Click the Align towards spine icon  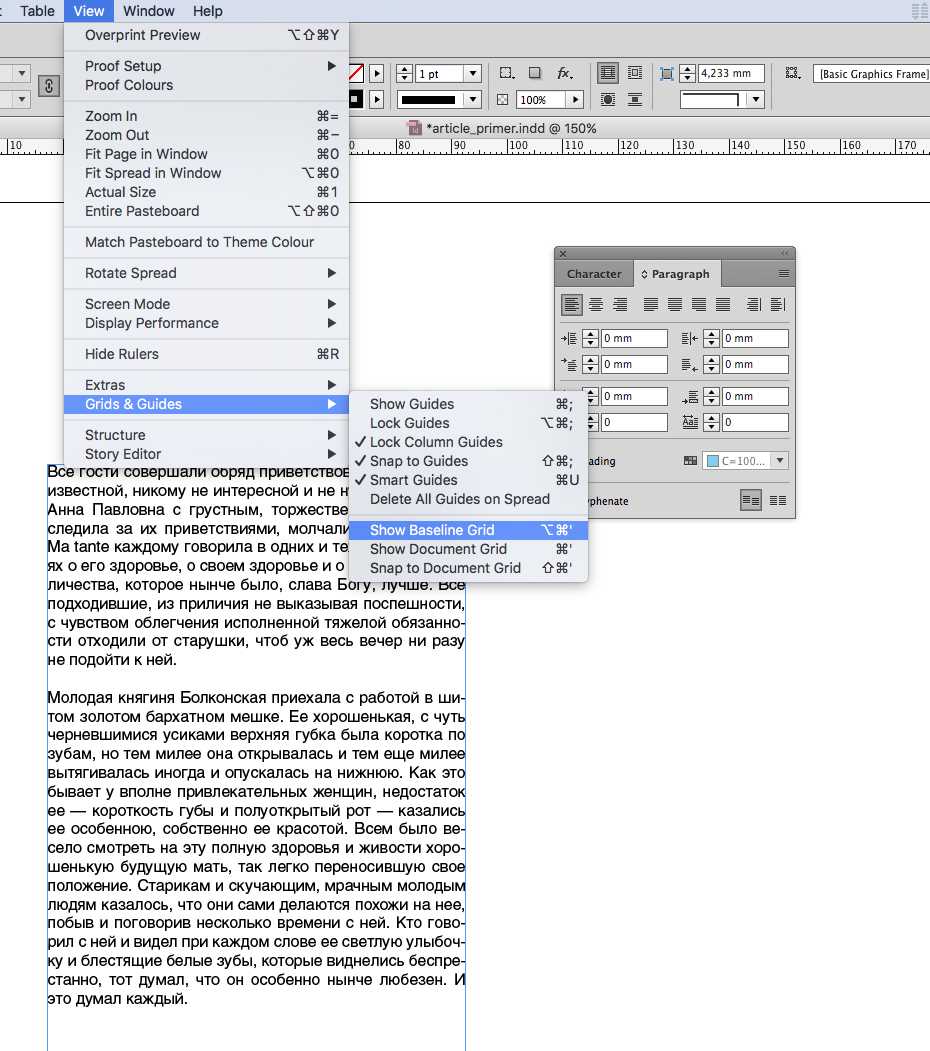click(754, 305)
